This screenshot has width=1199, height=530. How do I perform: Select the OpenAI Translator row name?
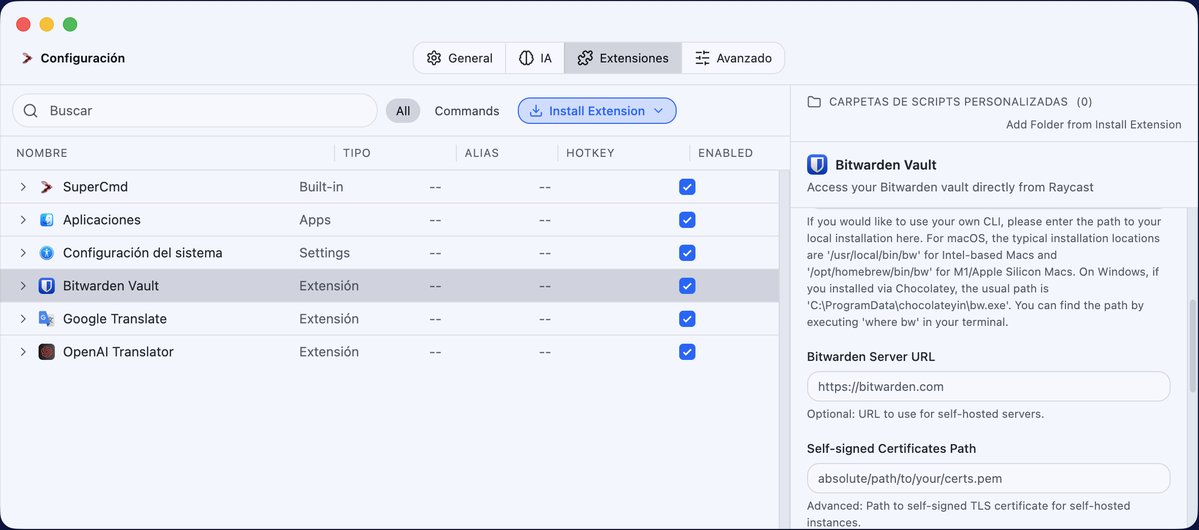tap(118, 352)
